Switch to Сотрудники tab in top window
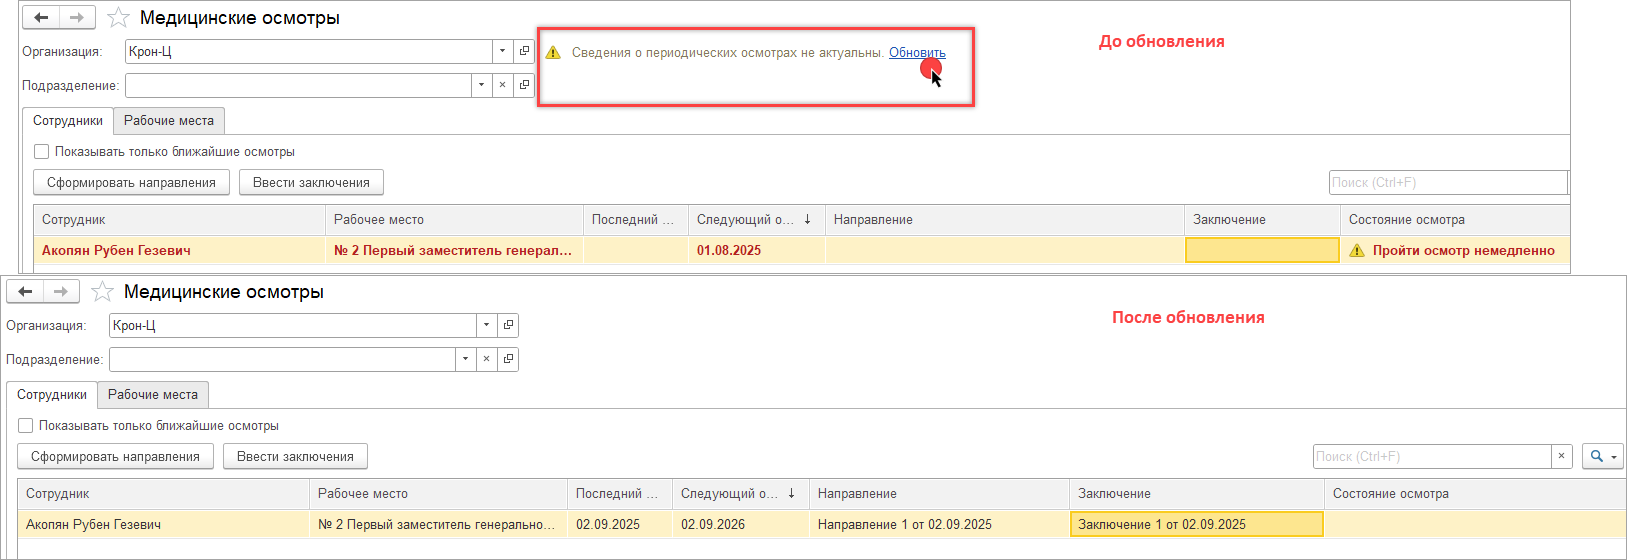The width and height of the screenshot is (1627, 560). 68,121
